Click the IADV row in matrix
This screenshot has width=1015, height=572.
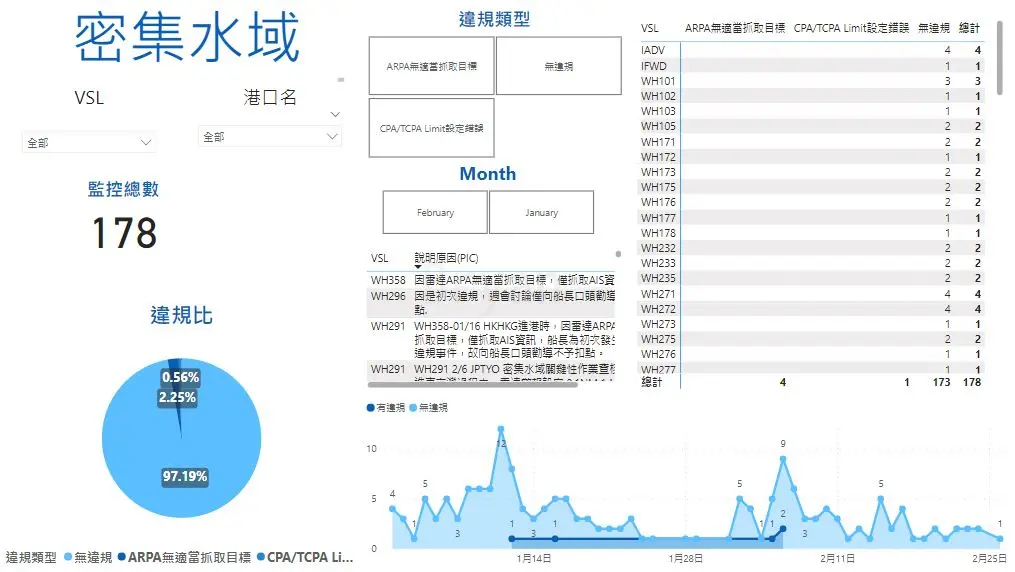coord(812,50)
